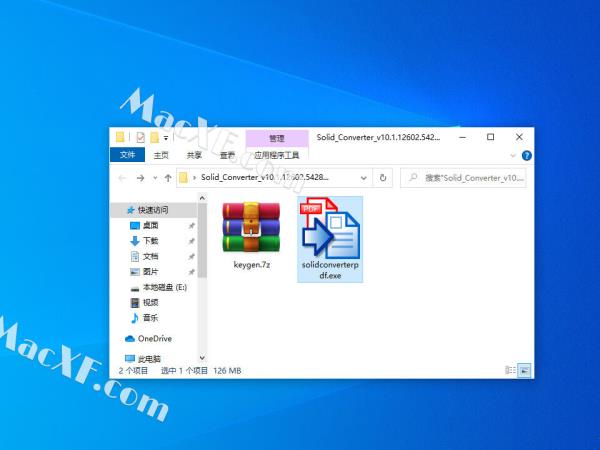Refresh the current folder view
This screenshot has width=600, height=450.
383,178
